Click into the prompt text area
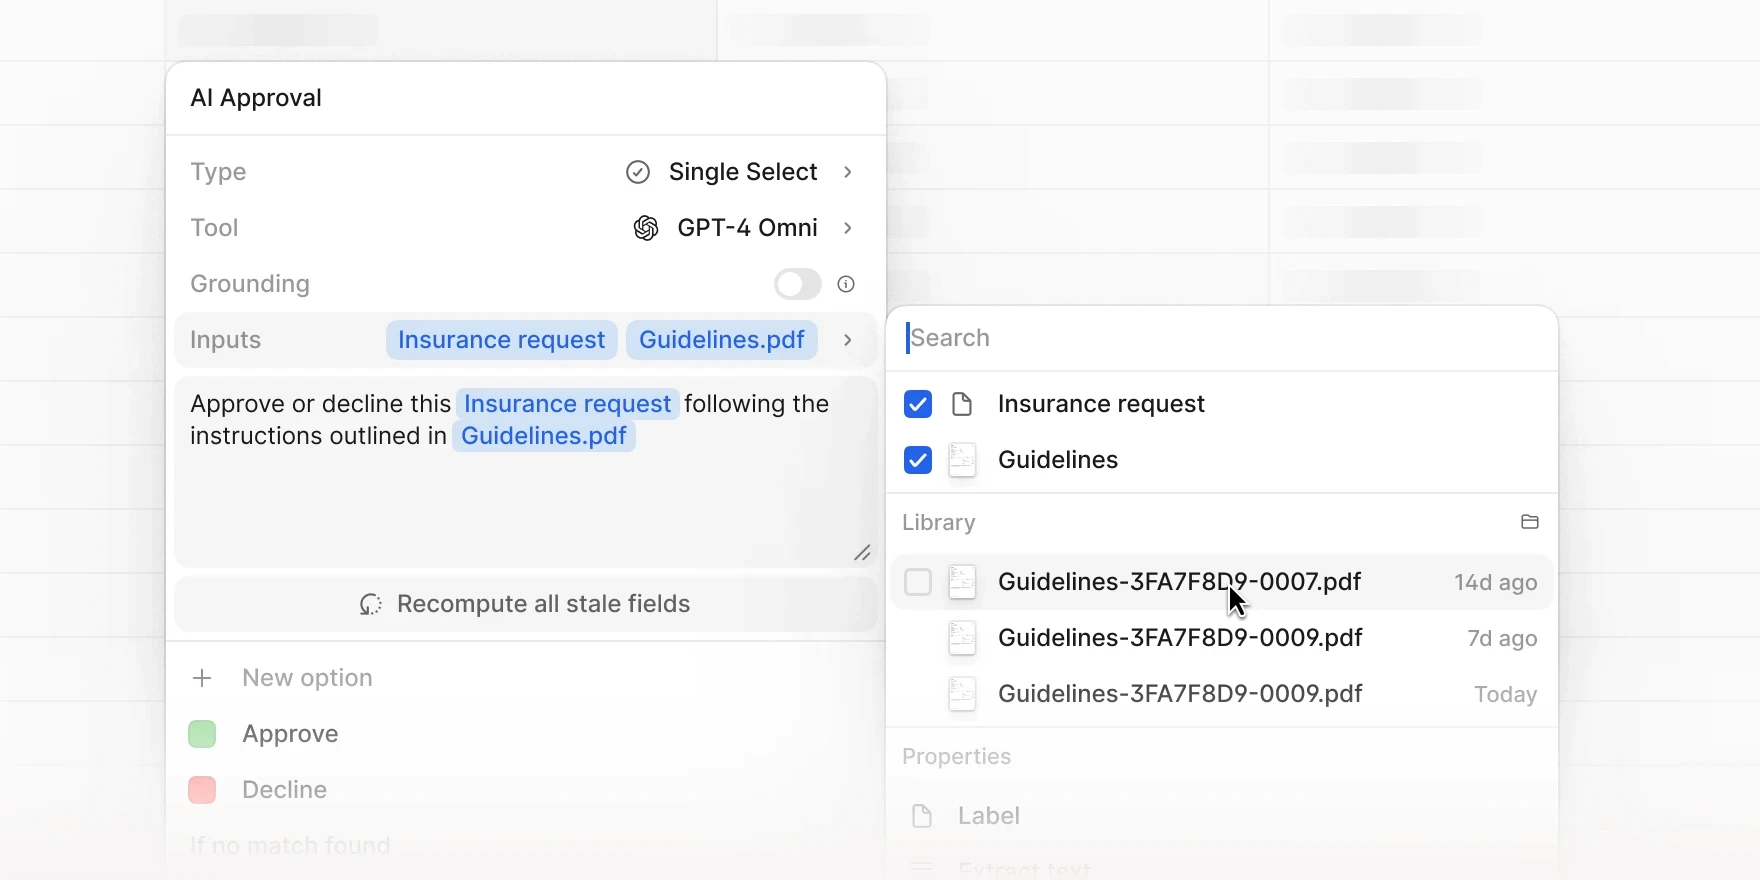1760x880 pixels. 526,472
